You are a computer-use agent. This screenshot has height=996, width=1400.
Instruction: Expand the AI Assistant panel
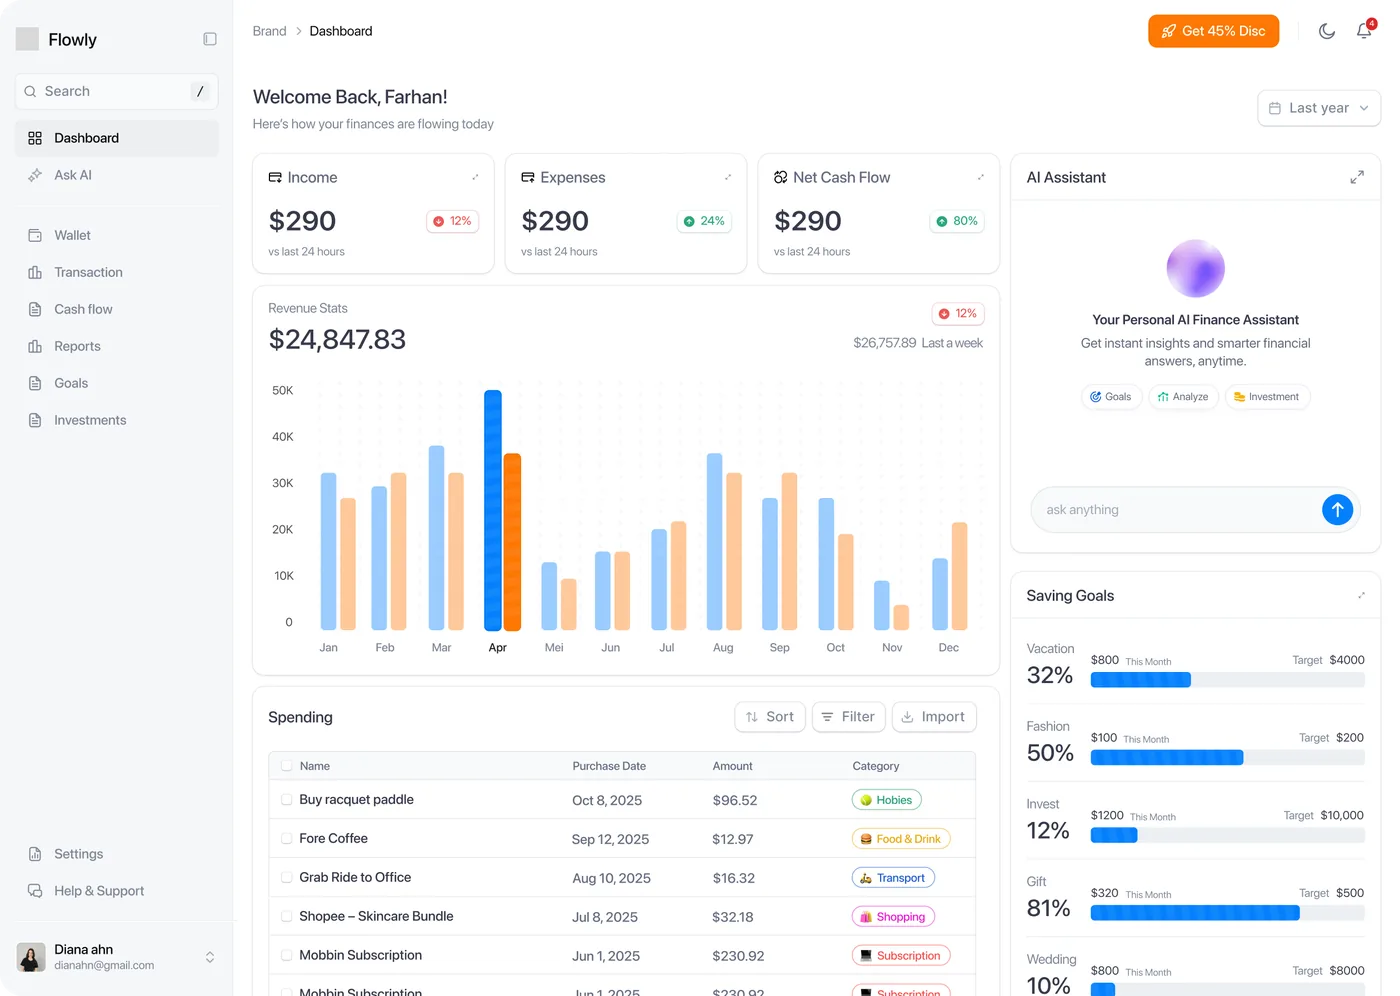click(1357, 177)
